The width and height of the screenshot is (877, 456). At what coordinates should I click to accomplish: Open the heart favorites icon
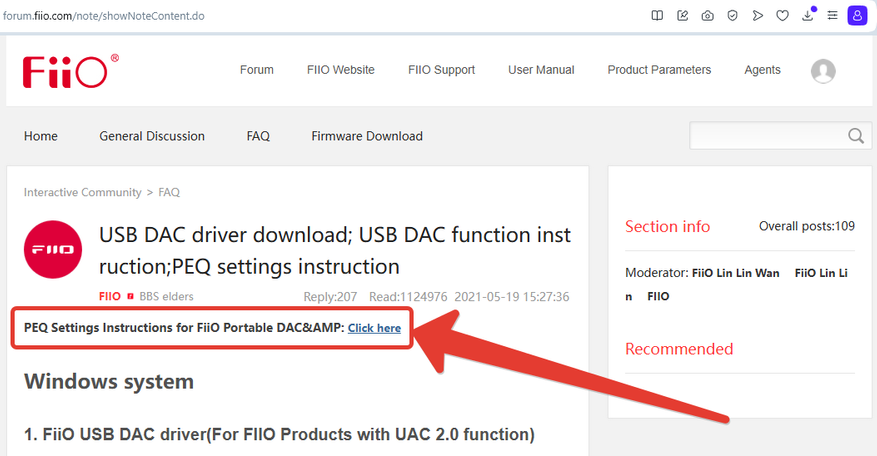pyautogui.click(x=783, y=16)
